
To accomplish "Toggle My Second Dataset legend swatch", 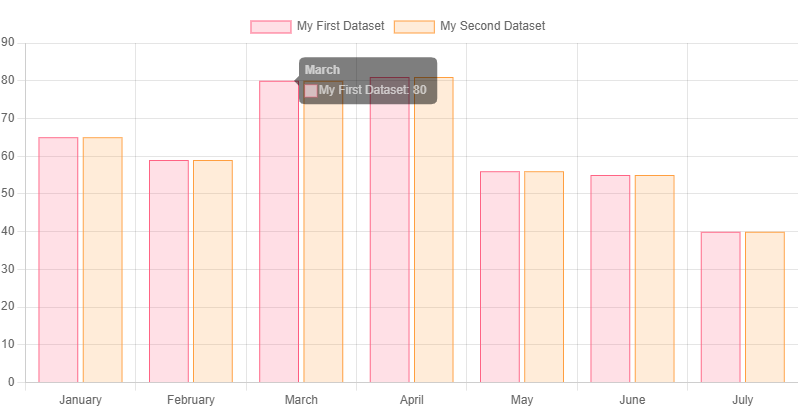I will tap(414, 26).
